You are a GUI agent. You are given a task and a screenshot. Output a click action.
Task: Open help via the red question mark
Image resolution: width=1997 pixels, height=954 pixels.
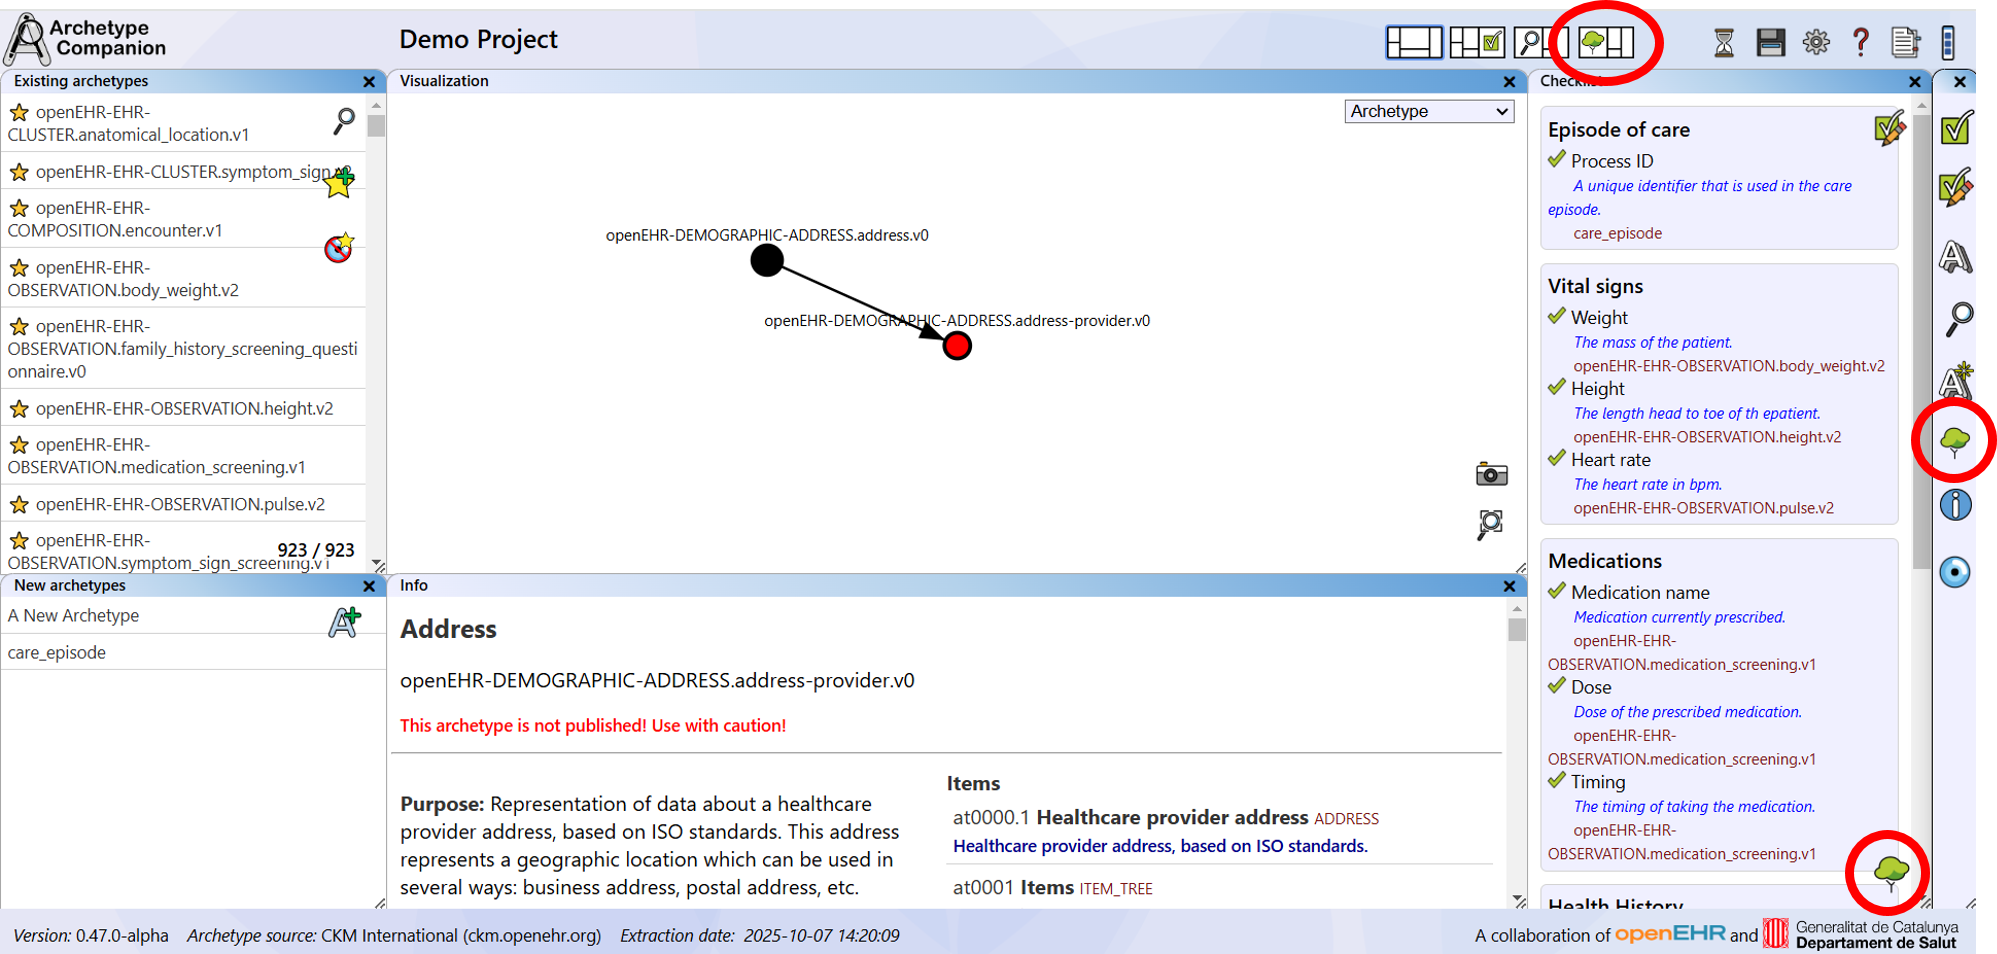coord(1860,42)
